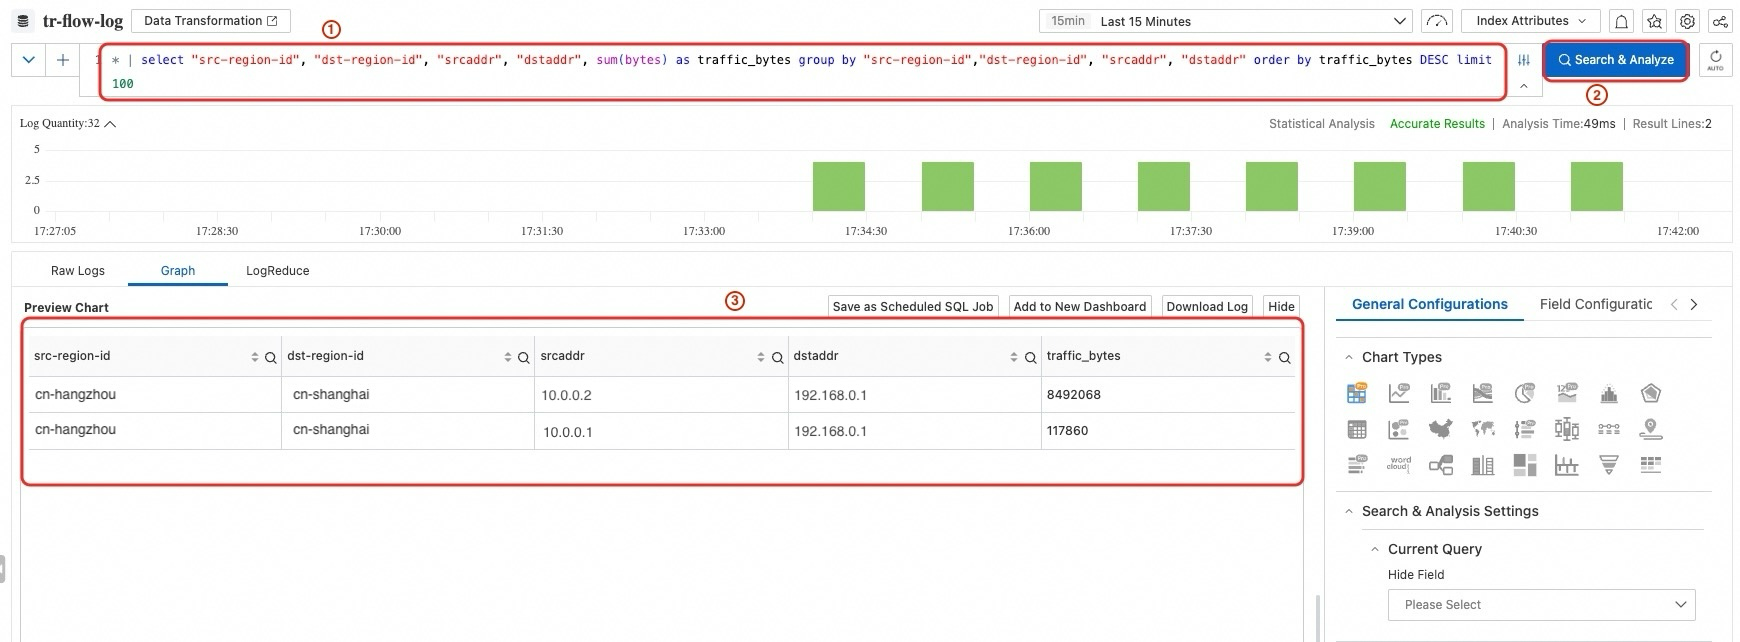This screenshot has height=642, width=1740.
Task: Select the funnel chart type
Action: (x=1609, y=465)
